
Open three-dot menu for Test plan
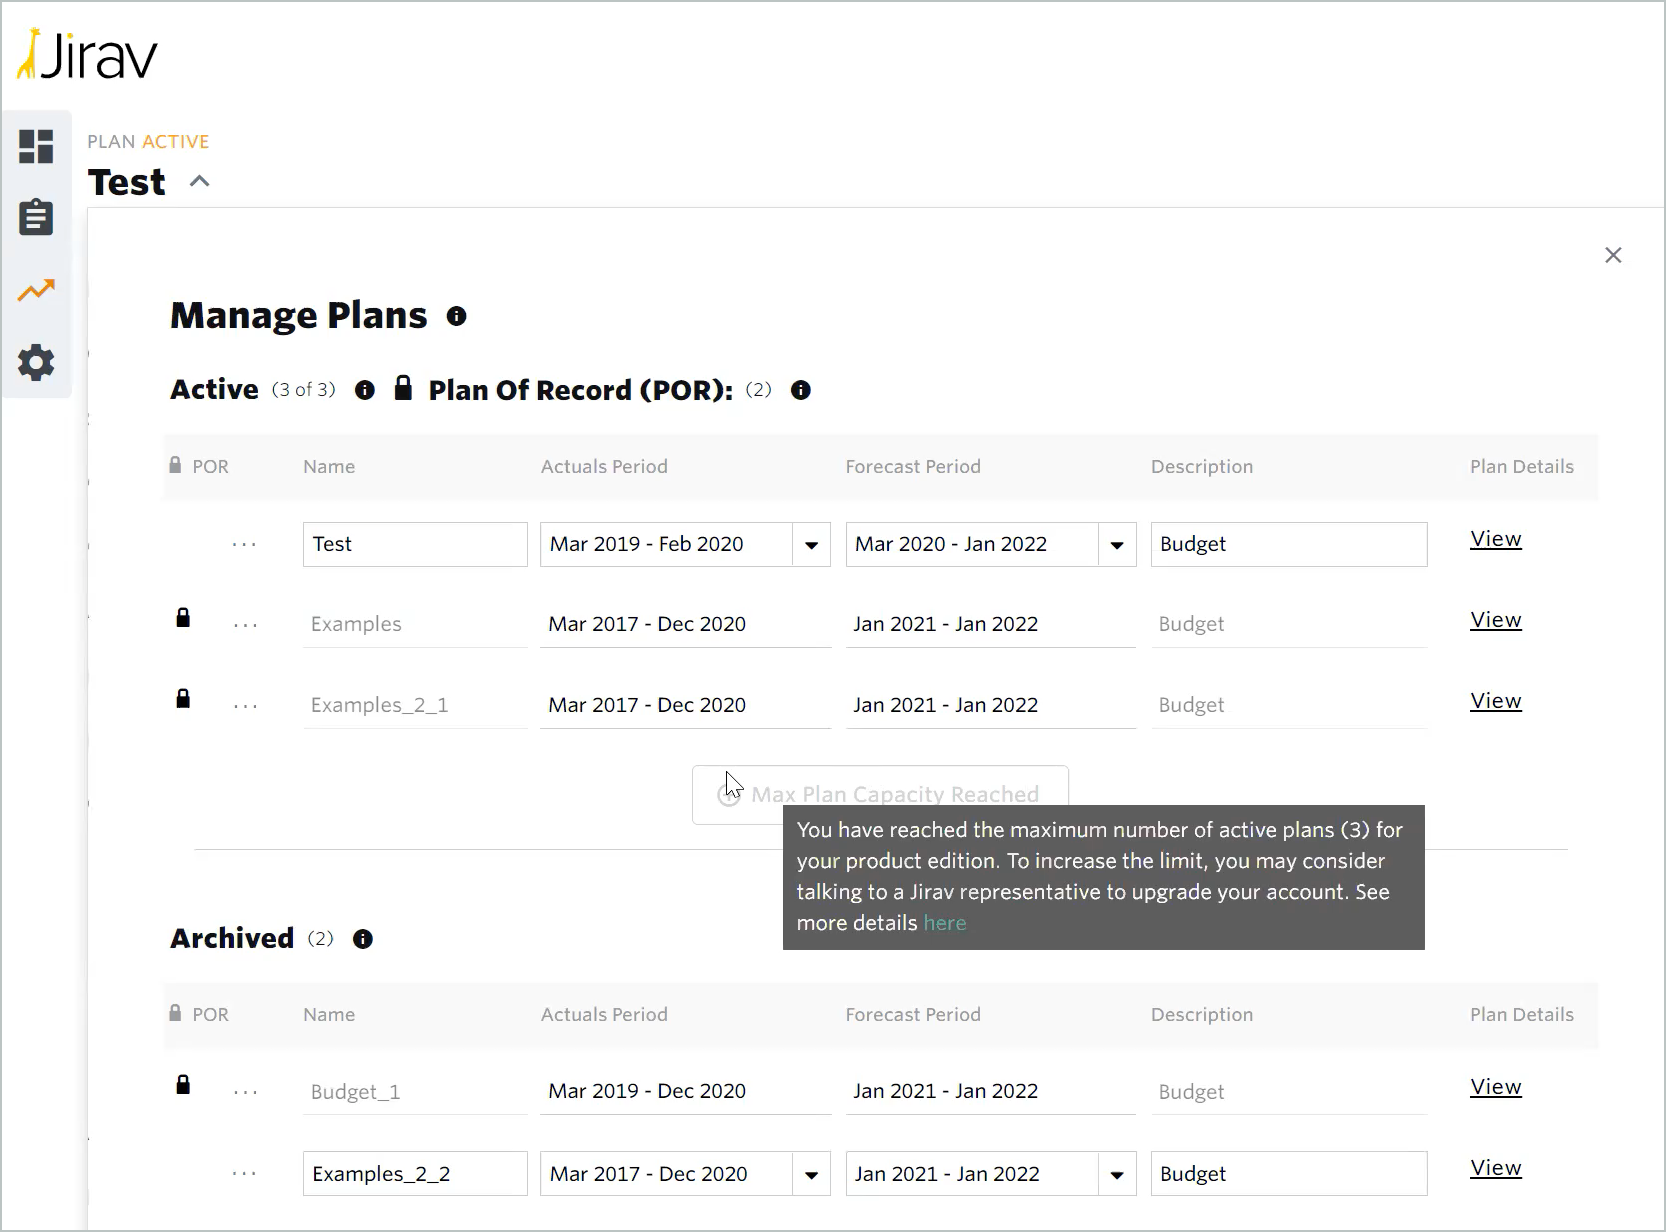click(245, 545)
